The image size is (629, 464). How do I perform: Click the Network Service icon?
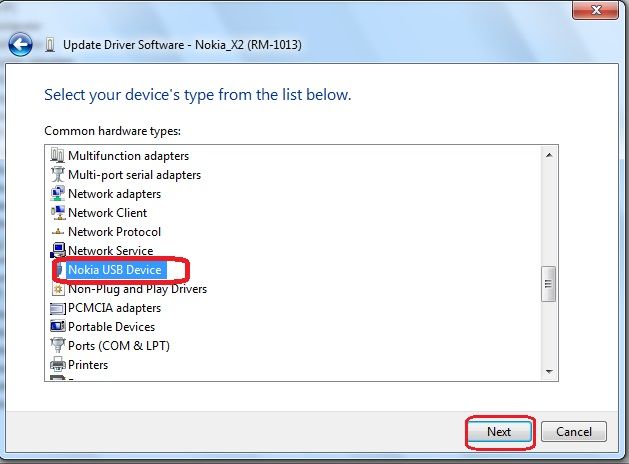coord(58,251)
